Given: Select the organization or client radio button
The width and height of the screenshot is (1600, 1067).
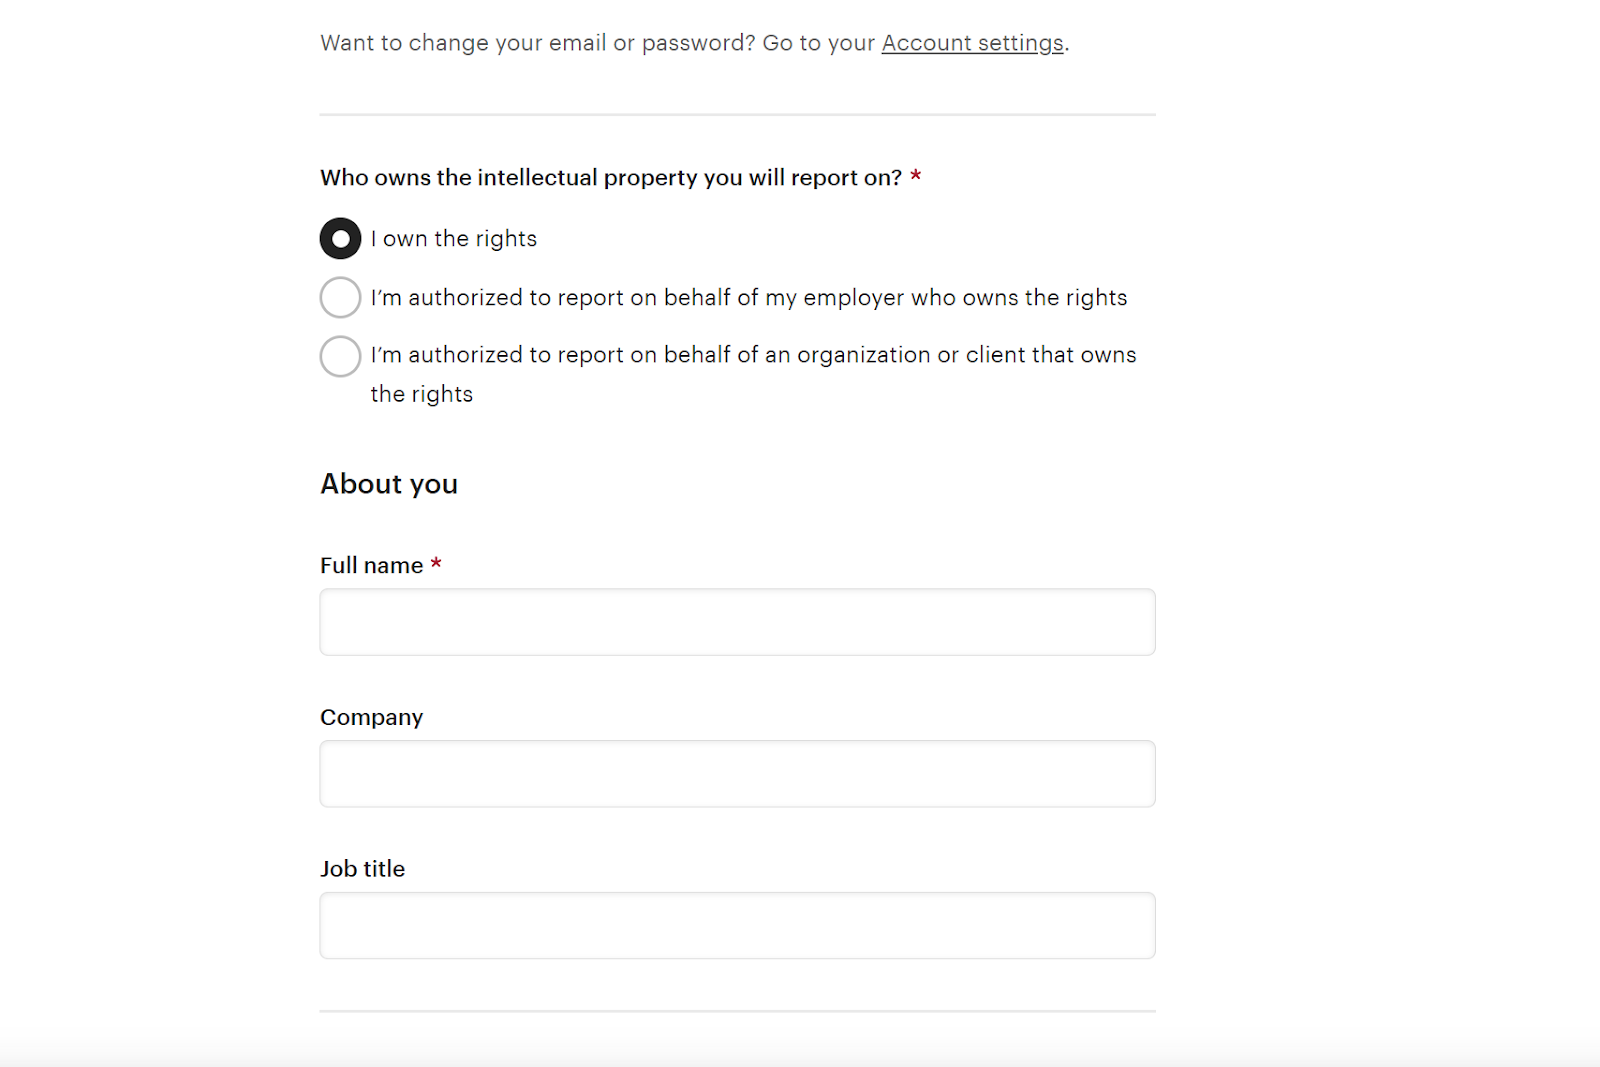Looking at the screenshot, I should click(x=340, y=356).
